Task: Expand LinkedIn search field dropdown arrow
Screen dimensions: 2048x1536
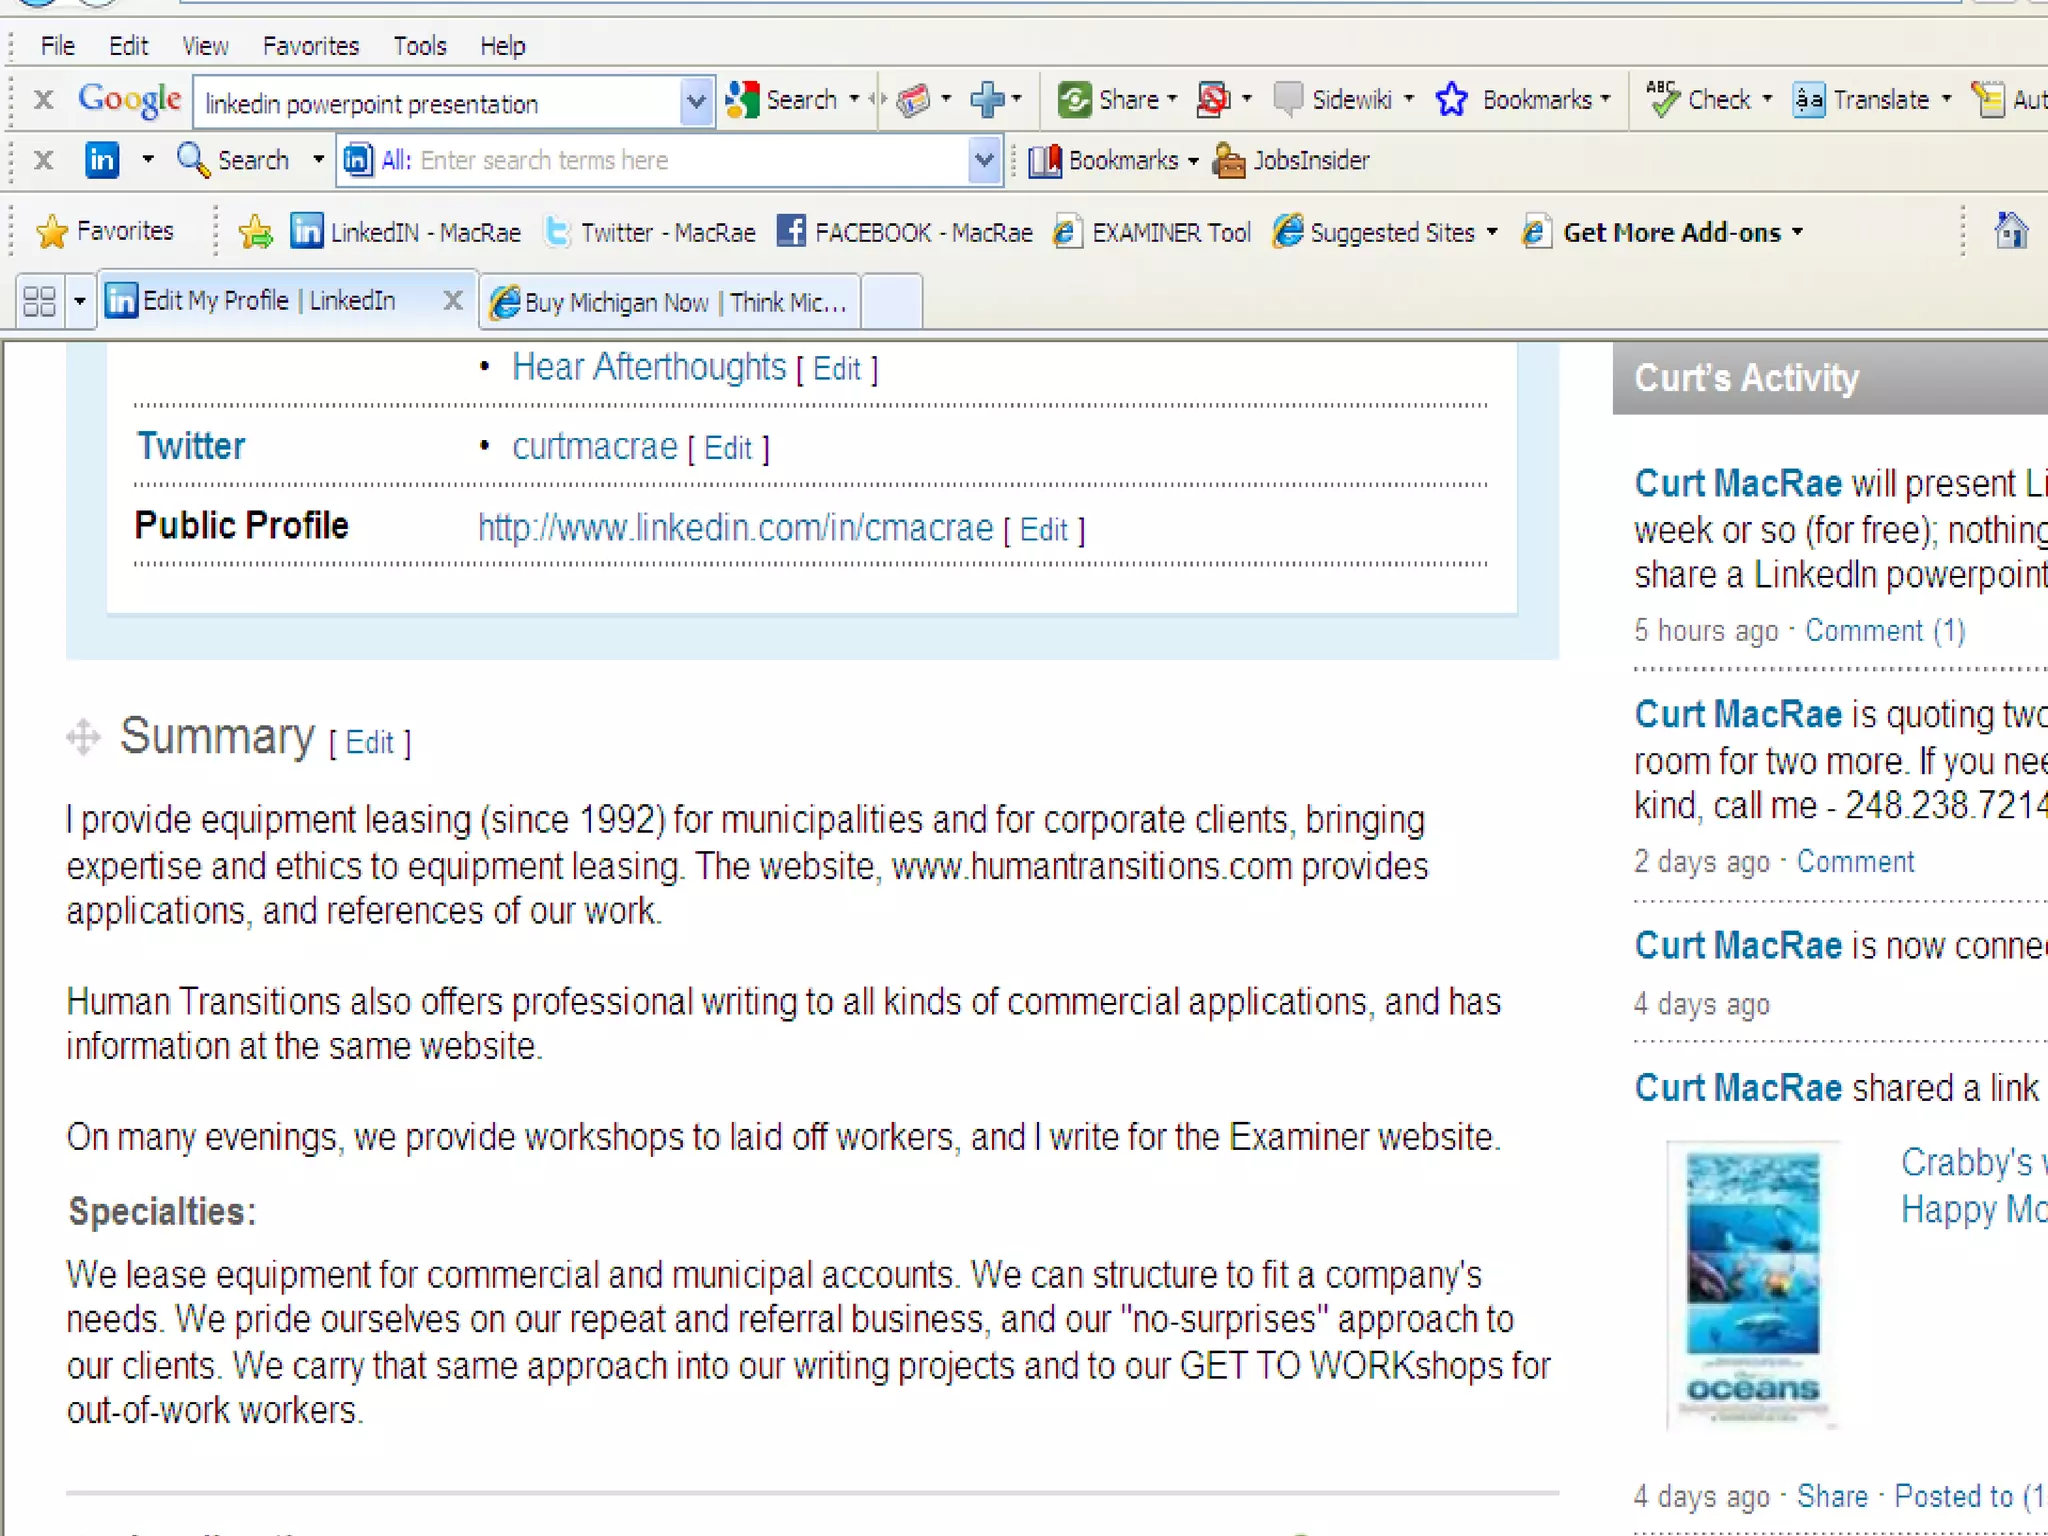Action: coord(984,160)
